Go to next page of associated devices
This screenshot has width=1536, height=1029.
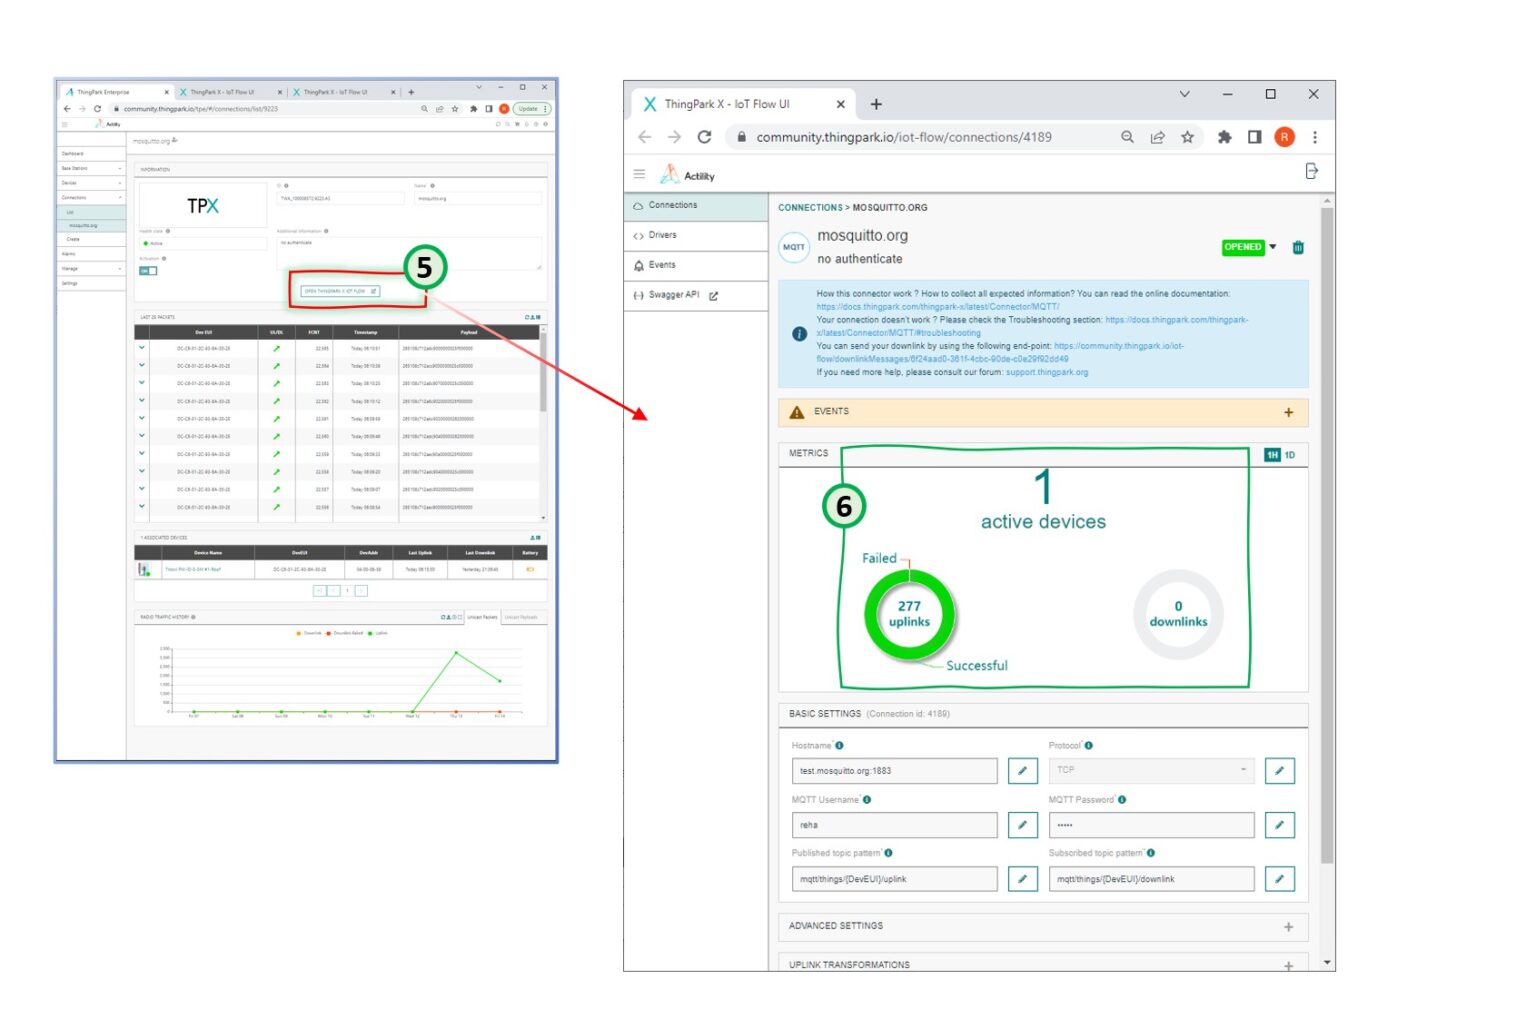coord(361,591)
